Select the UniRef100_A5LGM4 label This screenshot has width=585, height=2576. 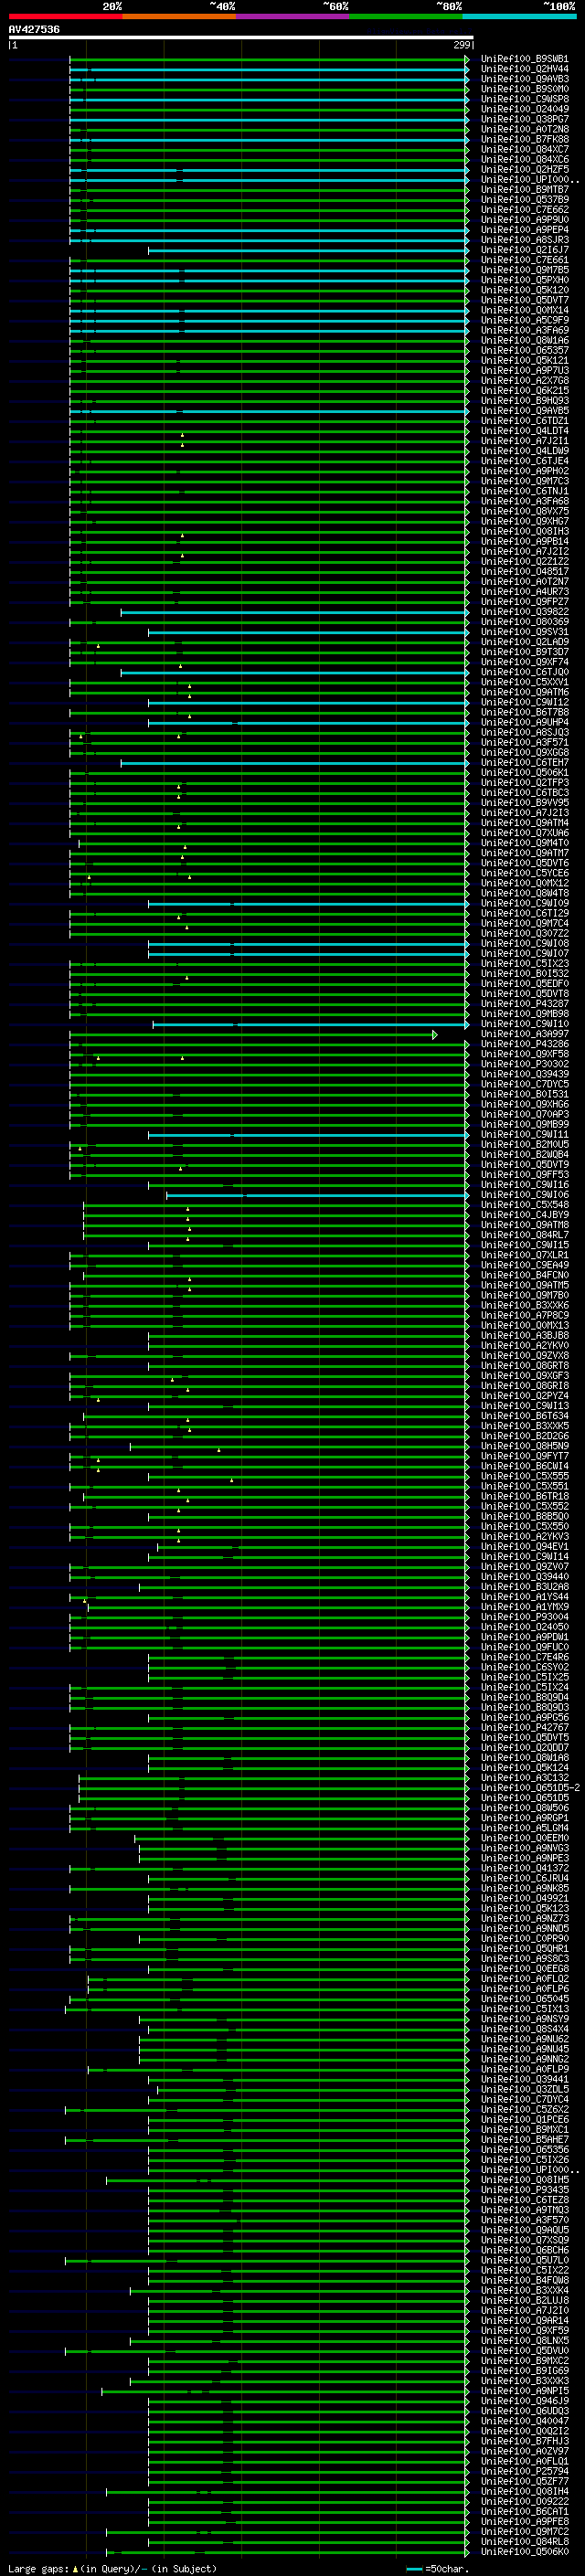[524, 1828]
